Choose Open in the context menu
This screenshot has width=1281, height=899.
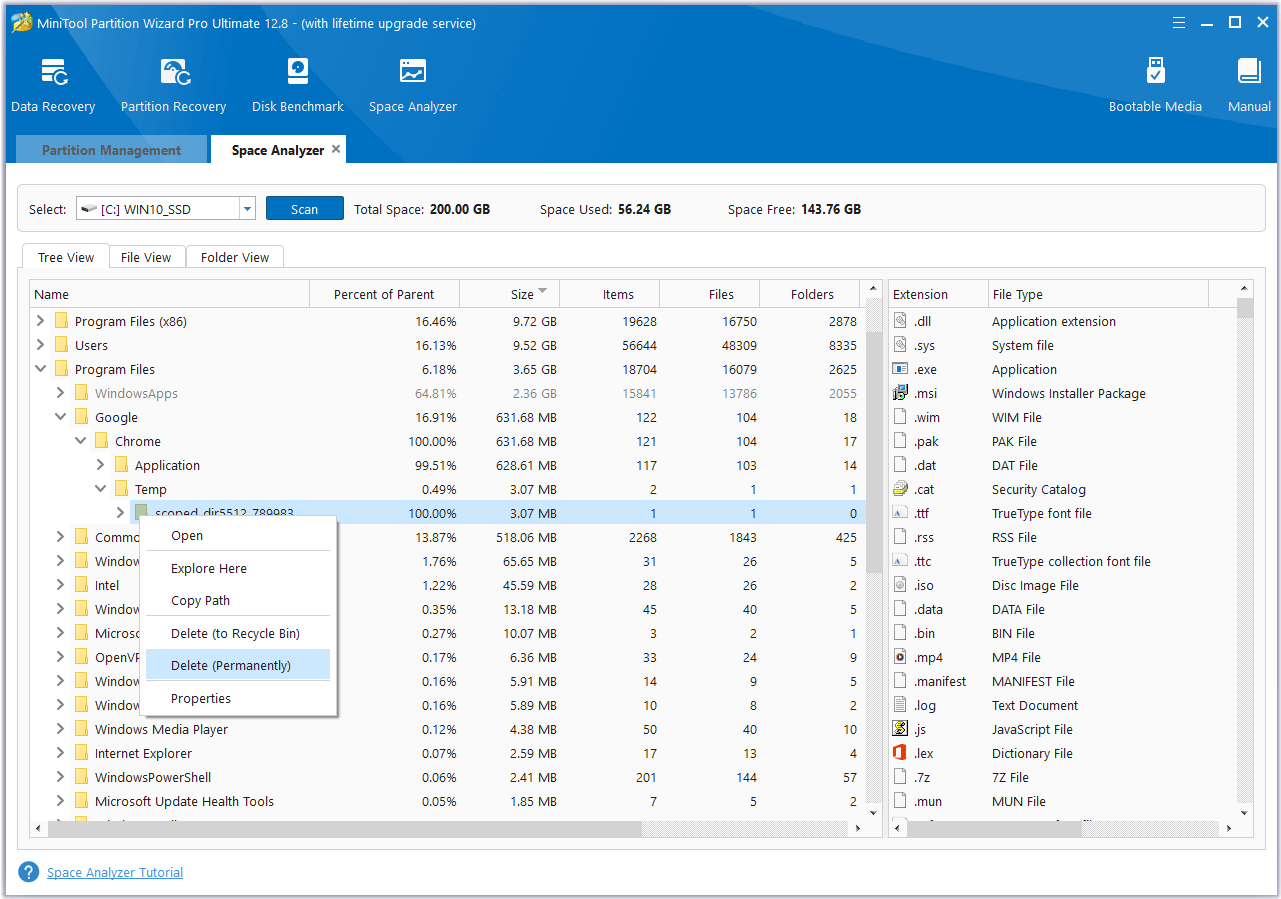click(x=237, y=535)
